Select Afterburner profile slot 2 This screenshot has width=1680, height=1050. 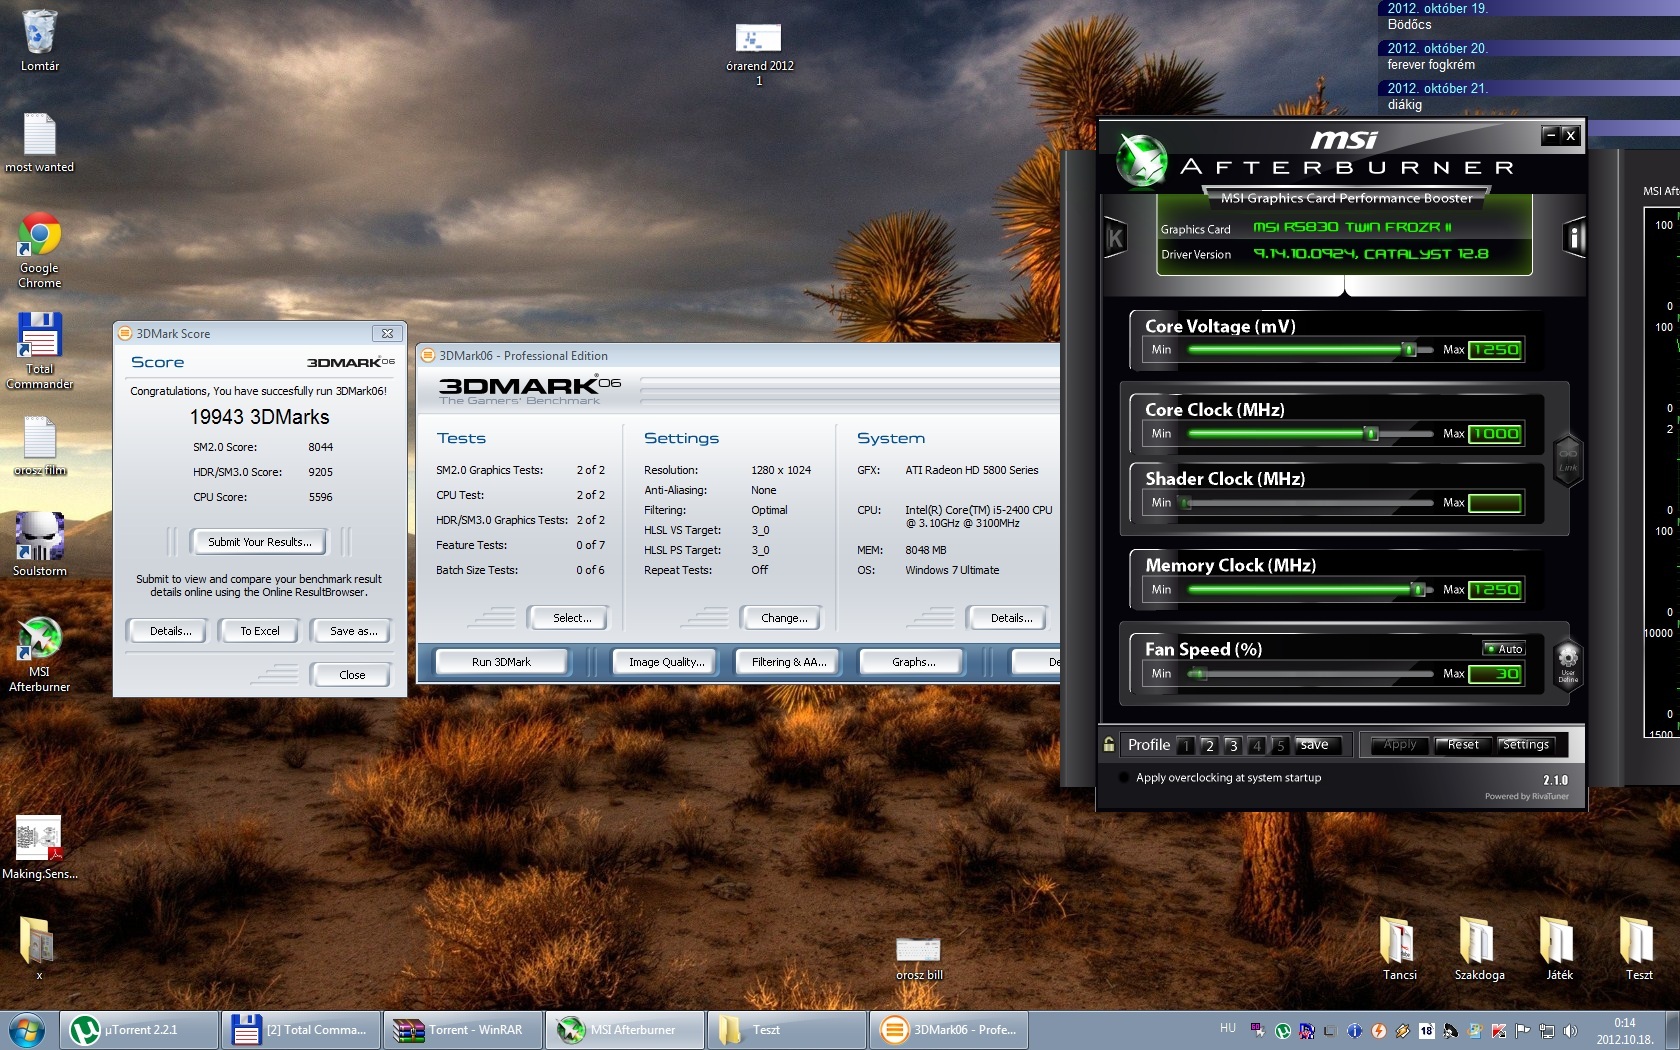1209,745
